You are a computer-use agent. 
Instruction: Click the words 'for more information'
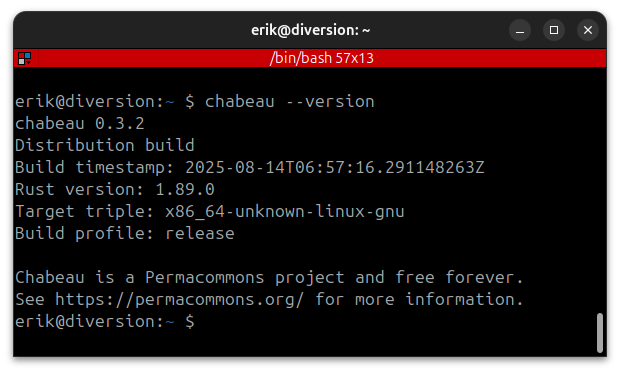(419, 299)
